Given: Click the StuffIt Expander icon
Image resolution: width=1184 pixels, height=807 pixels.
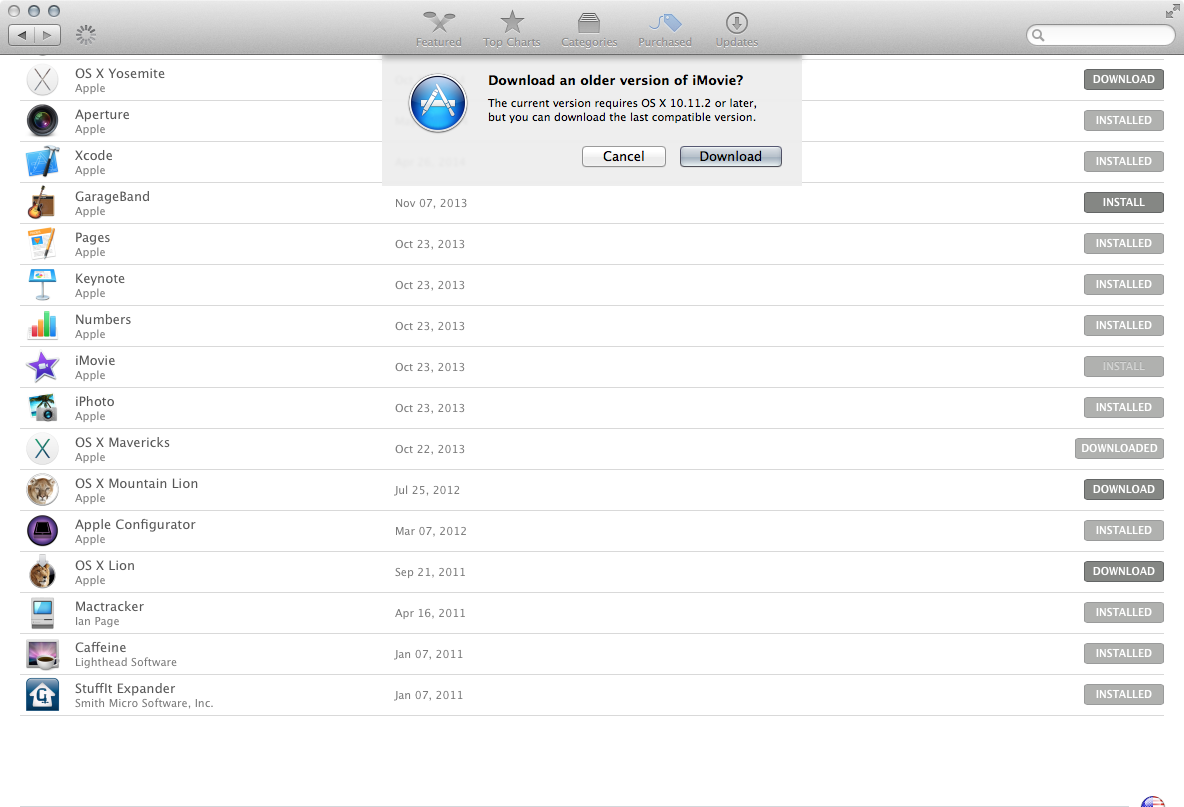Looking at the screenshot, I should pyautogui.click(x=42, y=695).
